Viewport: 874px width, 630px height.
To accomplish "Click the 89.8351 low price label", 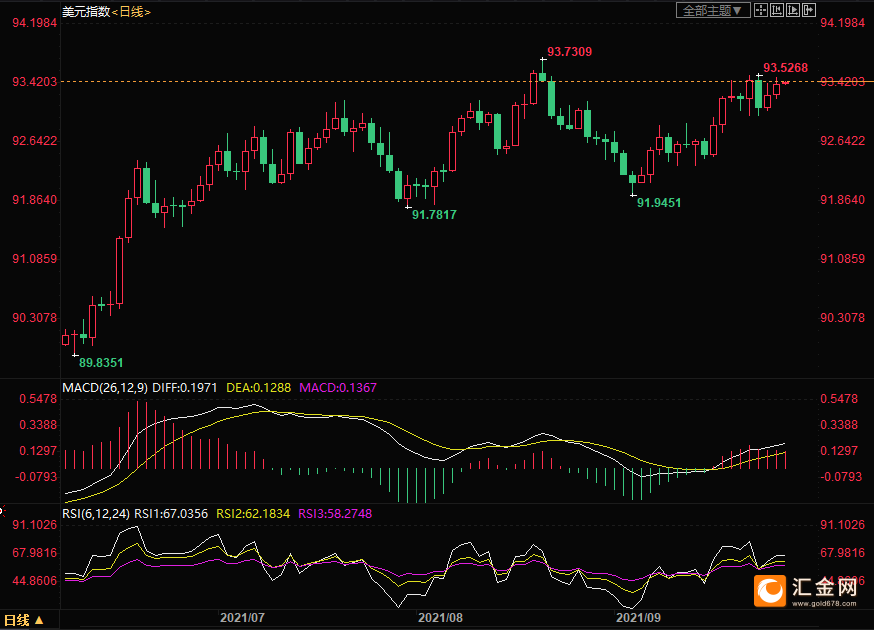I will 101,363.
